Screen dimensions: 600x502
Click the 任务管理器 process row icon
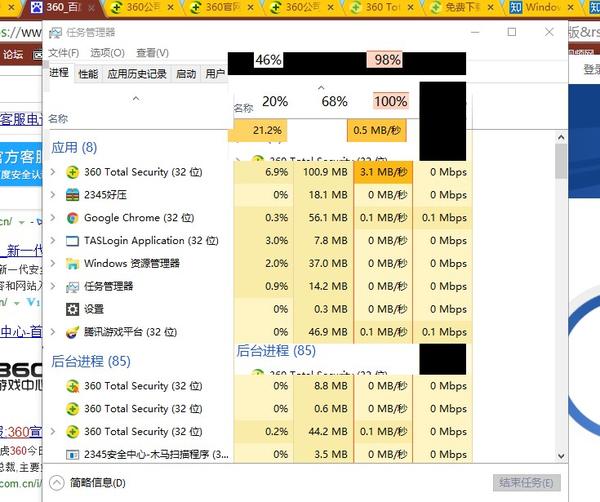coord(72,287)
